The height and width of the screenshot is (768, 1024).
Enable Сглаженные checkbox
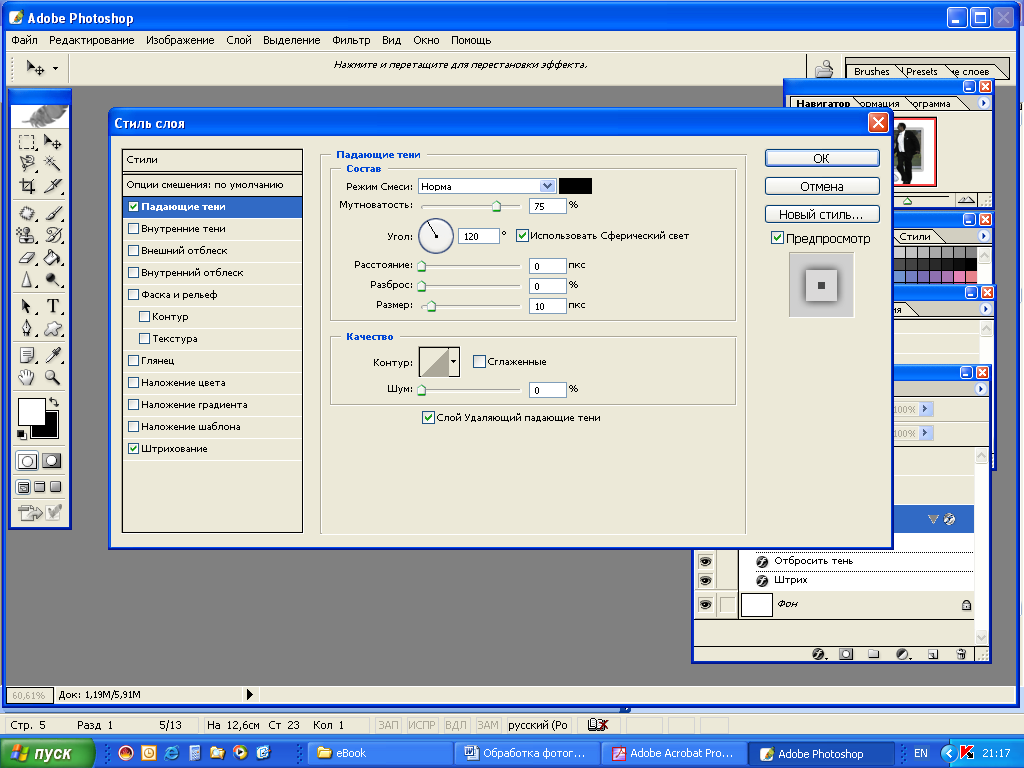tap(479, 361)
